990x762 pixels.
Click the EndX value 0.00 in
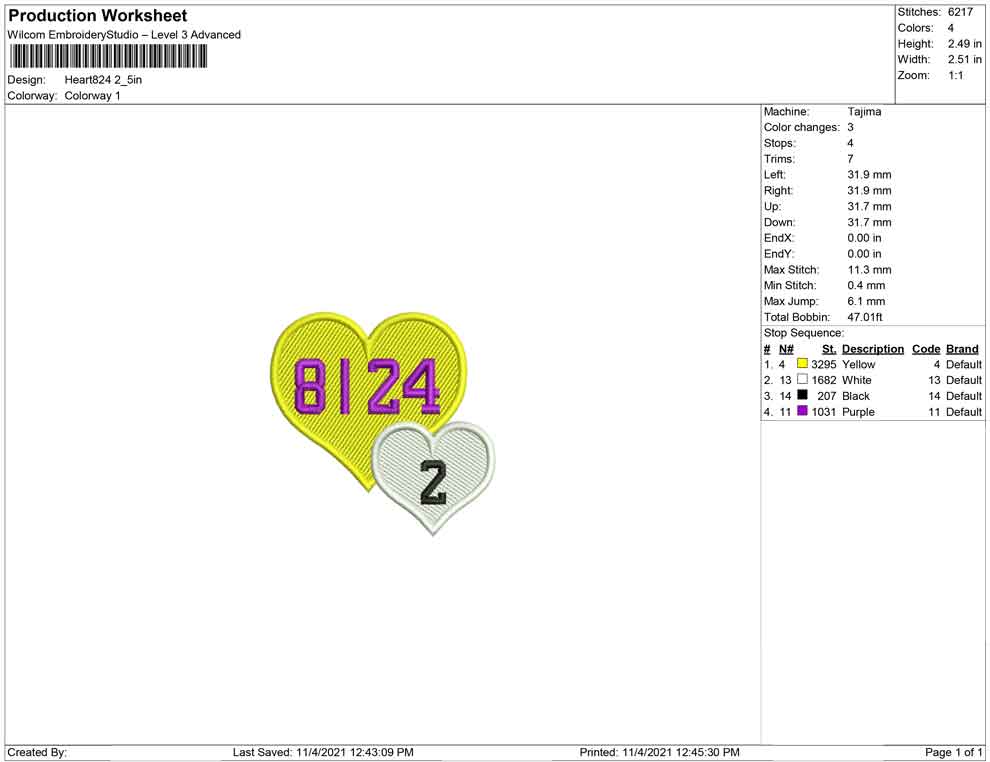point(864,238)
